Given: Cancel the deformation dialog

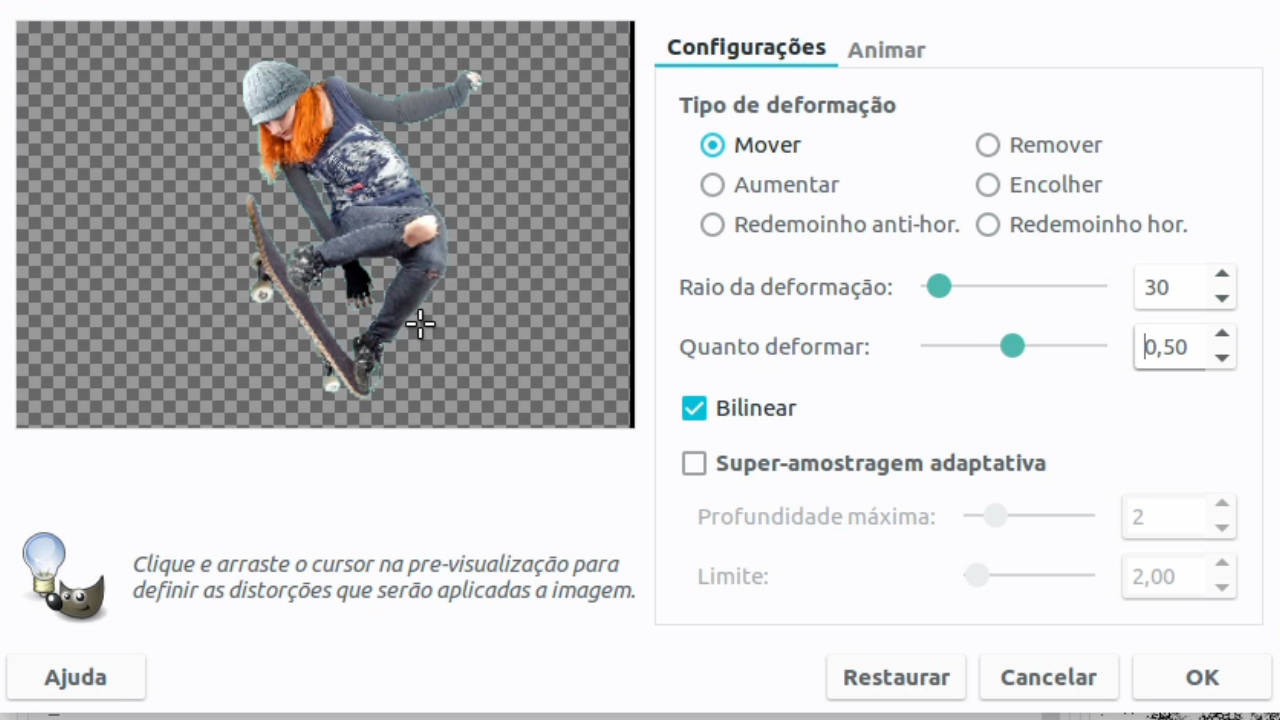Looking at the screenshot, I should point(1049,677).
